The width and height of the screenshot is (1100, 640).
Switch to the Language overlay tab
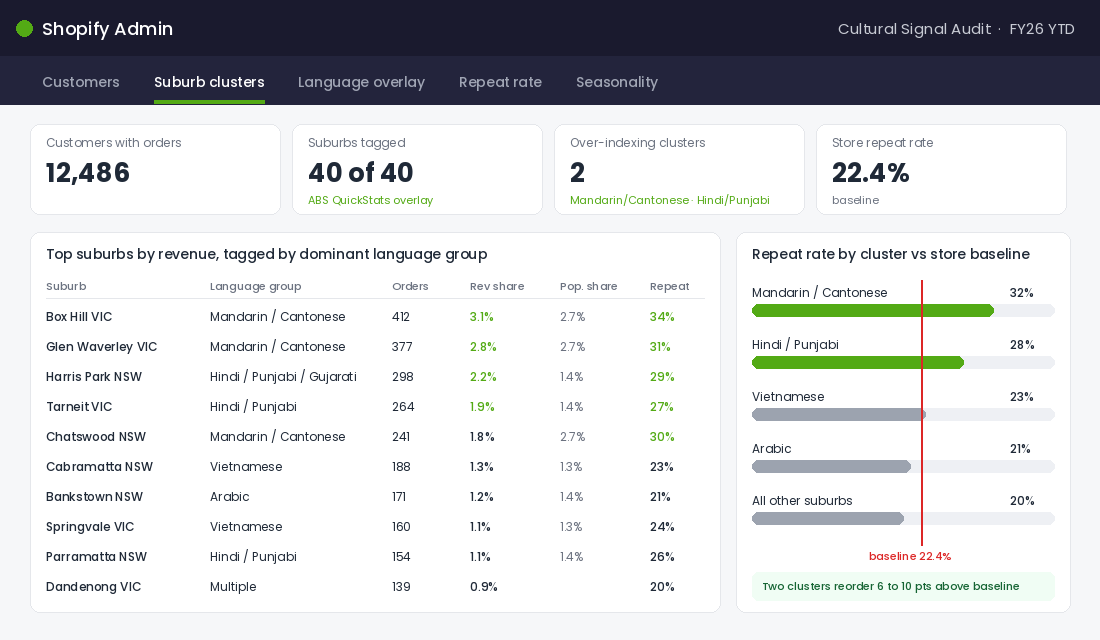point(361,82)
